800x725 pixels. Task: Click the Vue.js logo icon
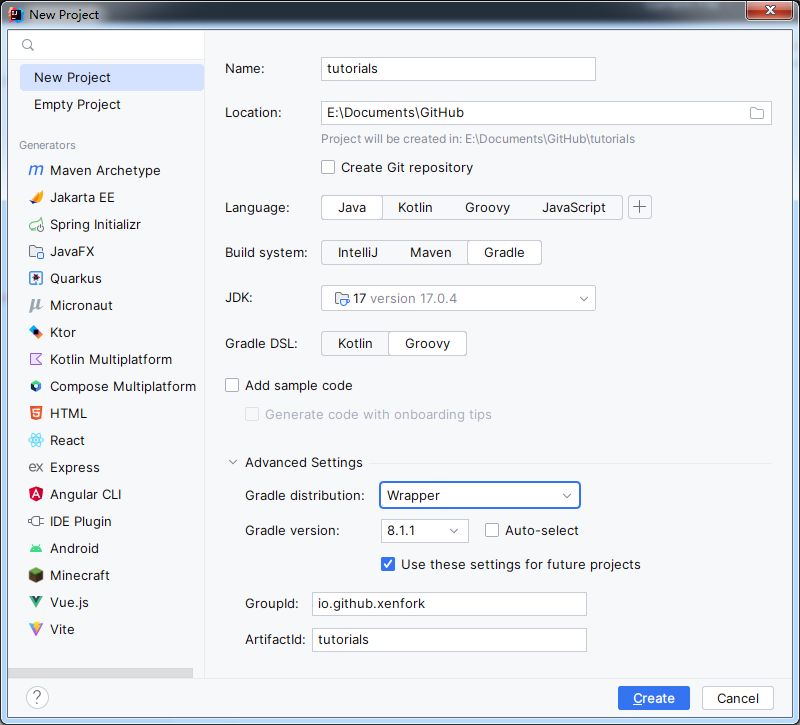coord(36,602)
